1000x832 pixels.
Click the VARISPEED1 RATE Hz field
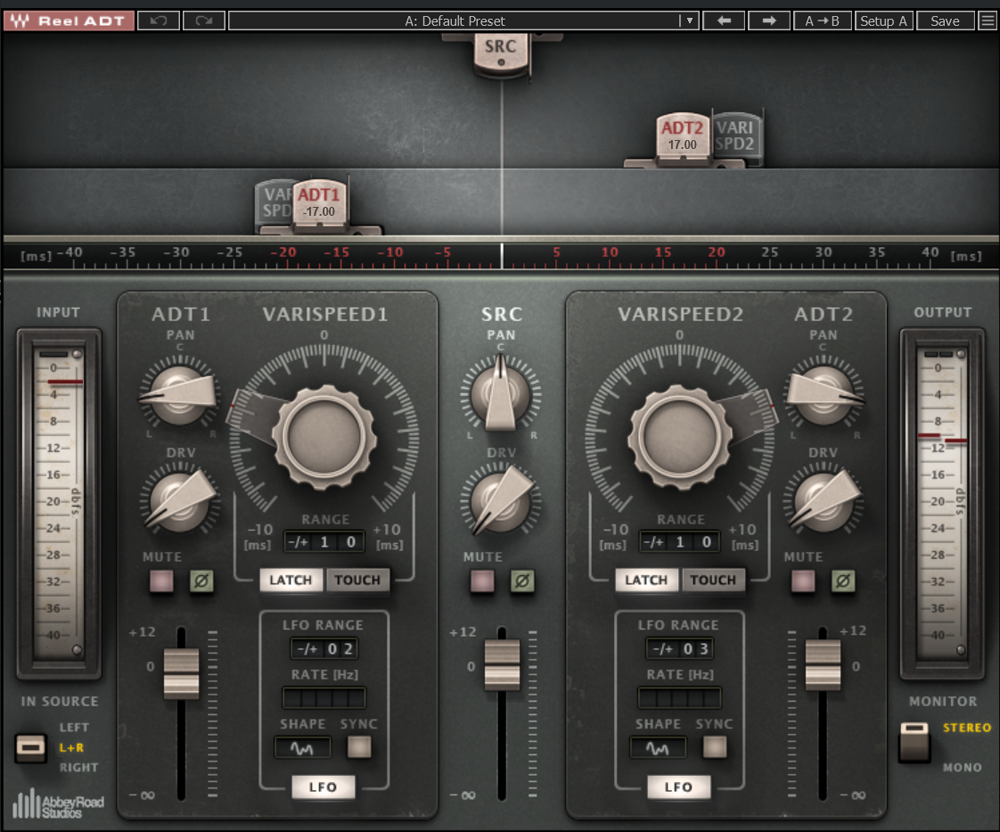click(324, 698)
